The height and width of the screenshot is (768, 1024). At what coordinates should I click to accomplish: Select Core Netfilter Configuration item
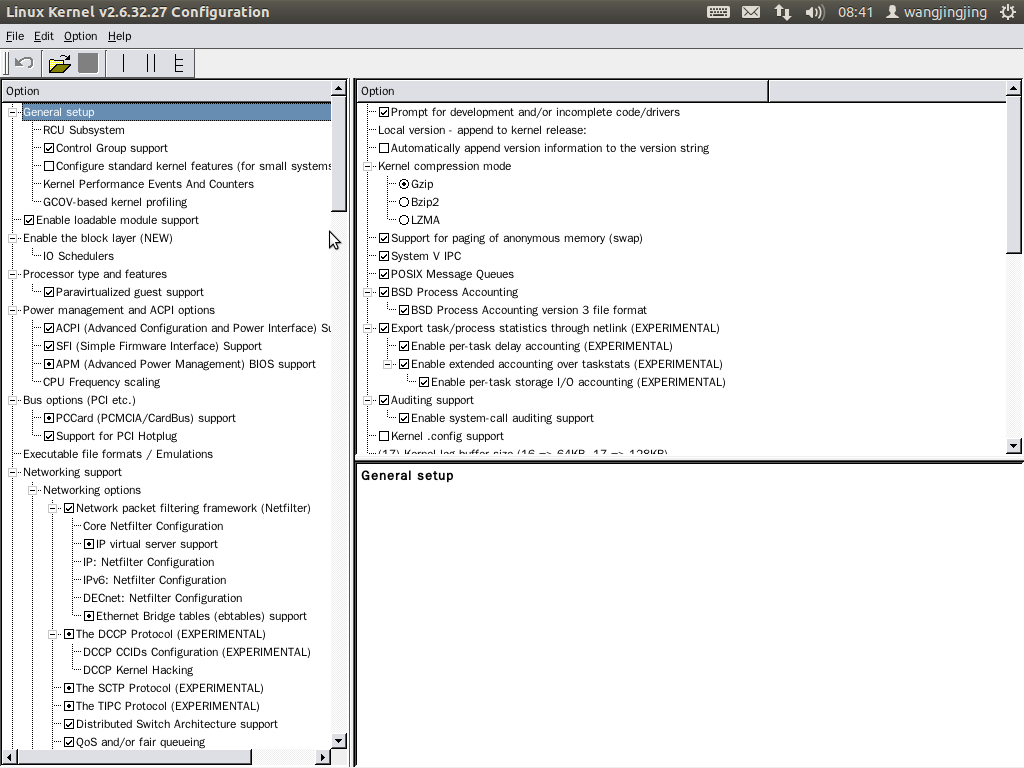click(153, 526)
